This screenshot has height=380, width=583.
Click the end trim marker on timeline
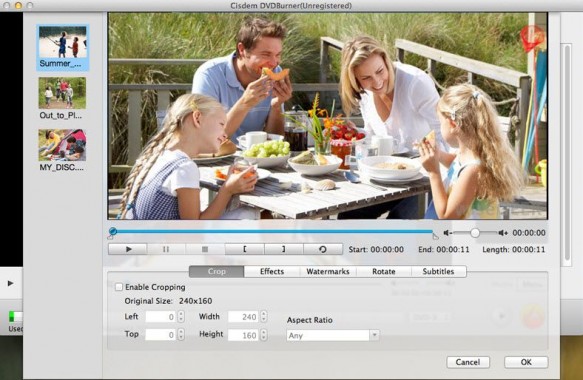(435, 236)
